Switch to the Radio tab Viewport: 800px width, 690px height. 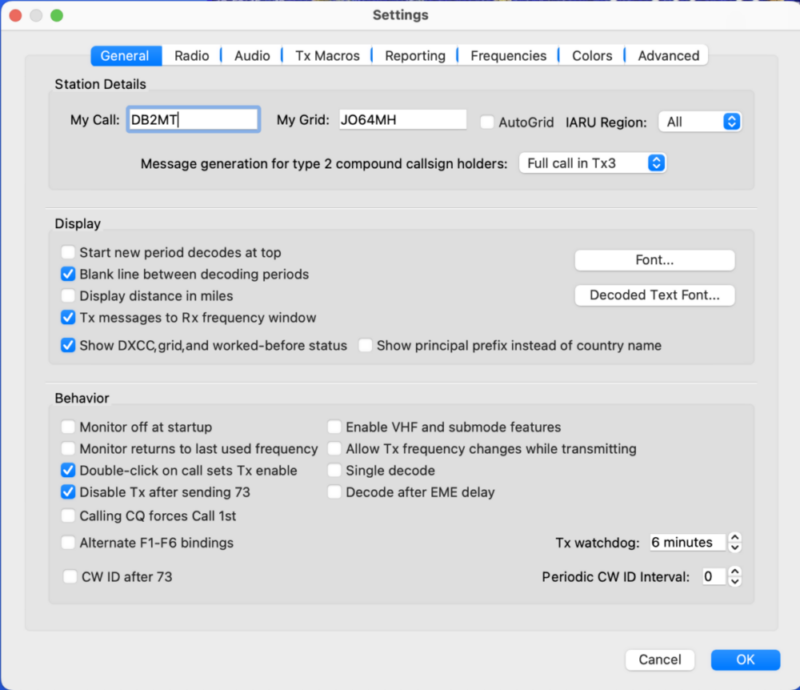tap(191, 56)
